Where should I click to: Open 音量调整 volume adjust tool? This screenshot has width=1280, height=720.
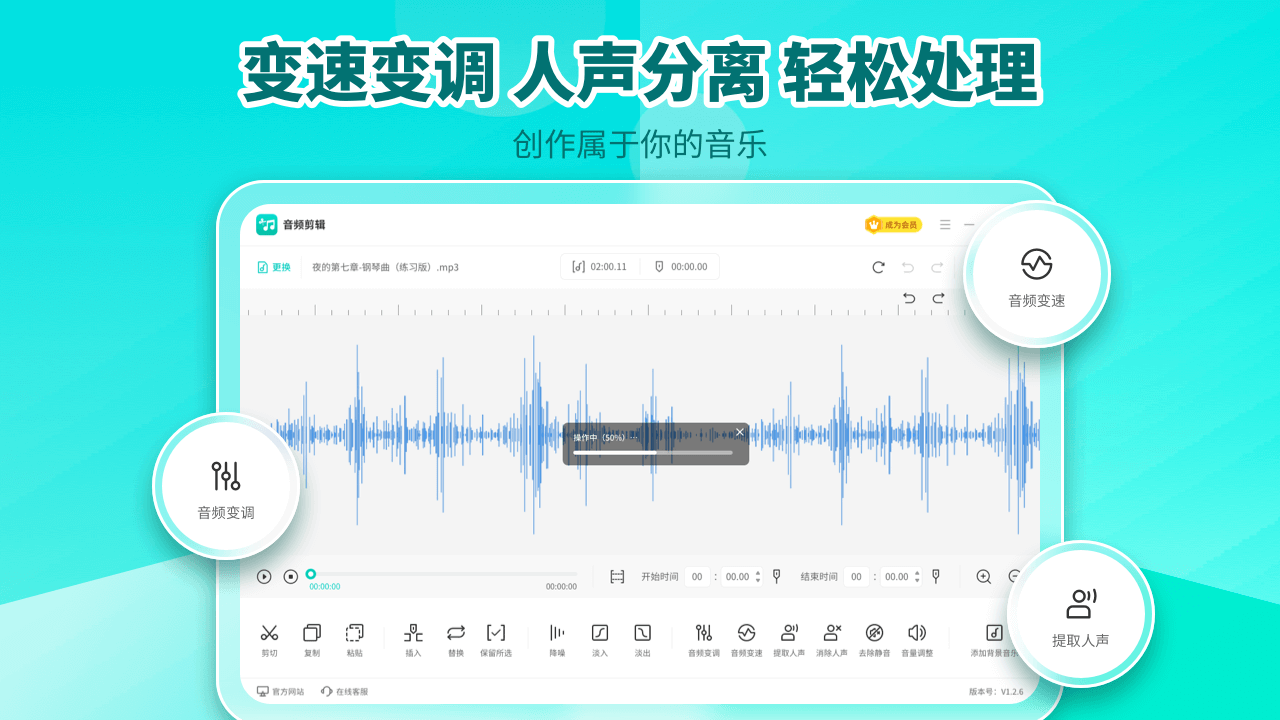(917, 639)
